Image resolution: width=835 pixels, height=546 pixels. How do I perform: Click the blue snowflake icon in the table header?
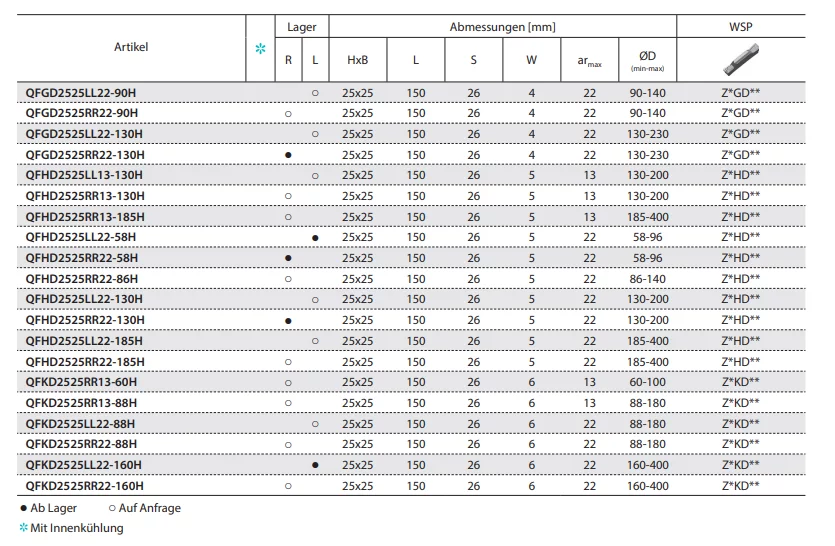click(261, 48)
